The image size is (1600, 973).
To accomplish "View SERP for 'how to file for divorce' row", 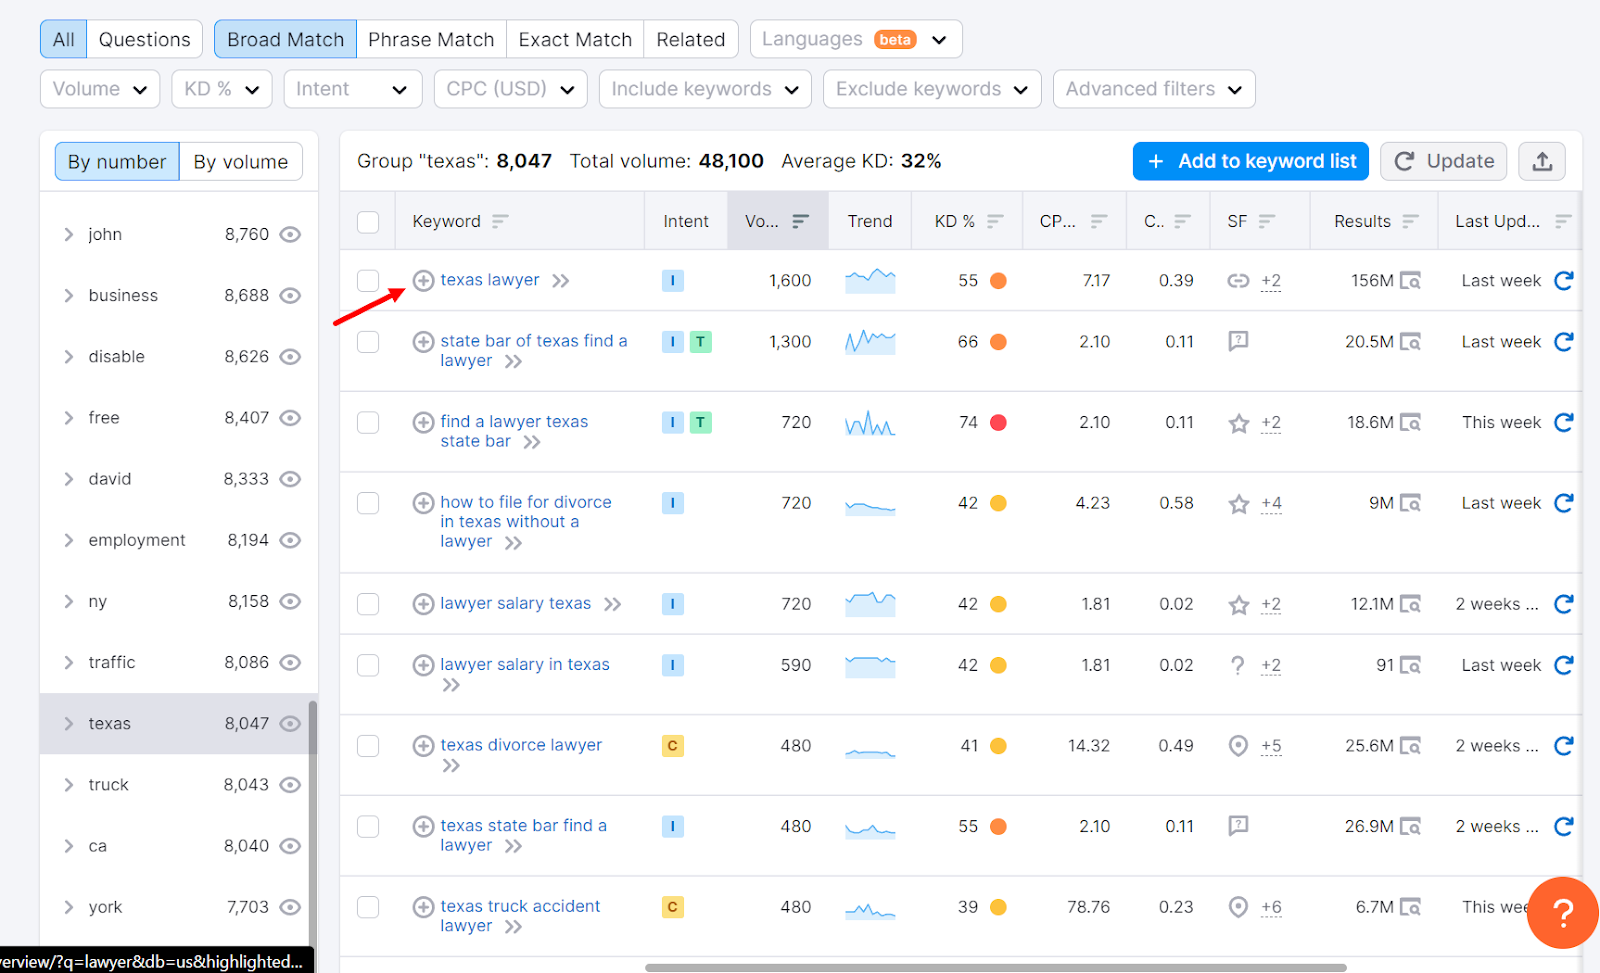I will click(1410, 503).
